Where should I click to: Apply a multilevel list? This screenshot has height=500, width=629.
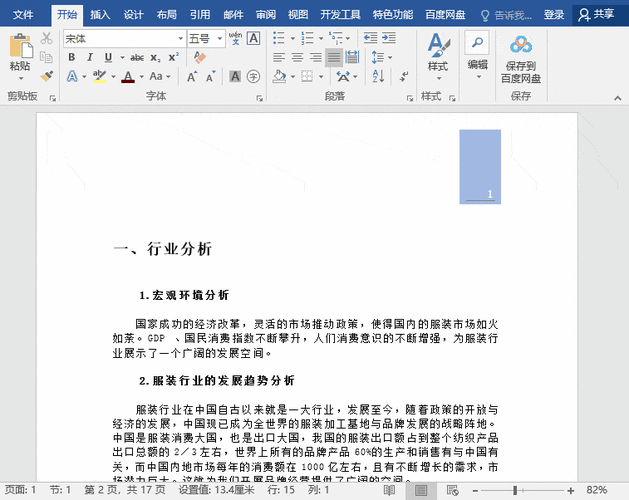click(336, 39)
